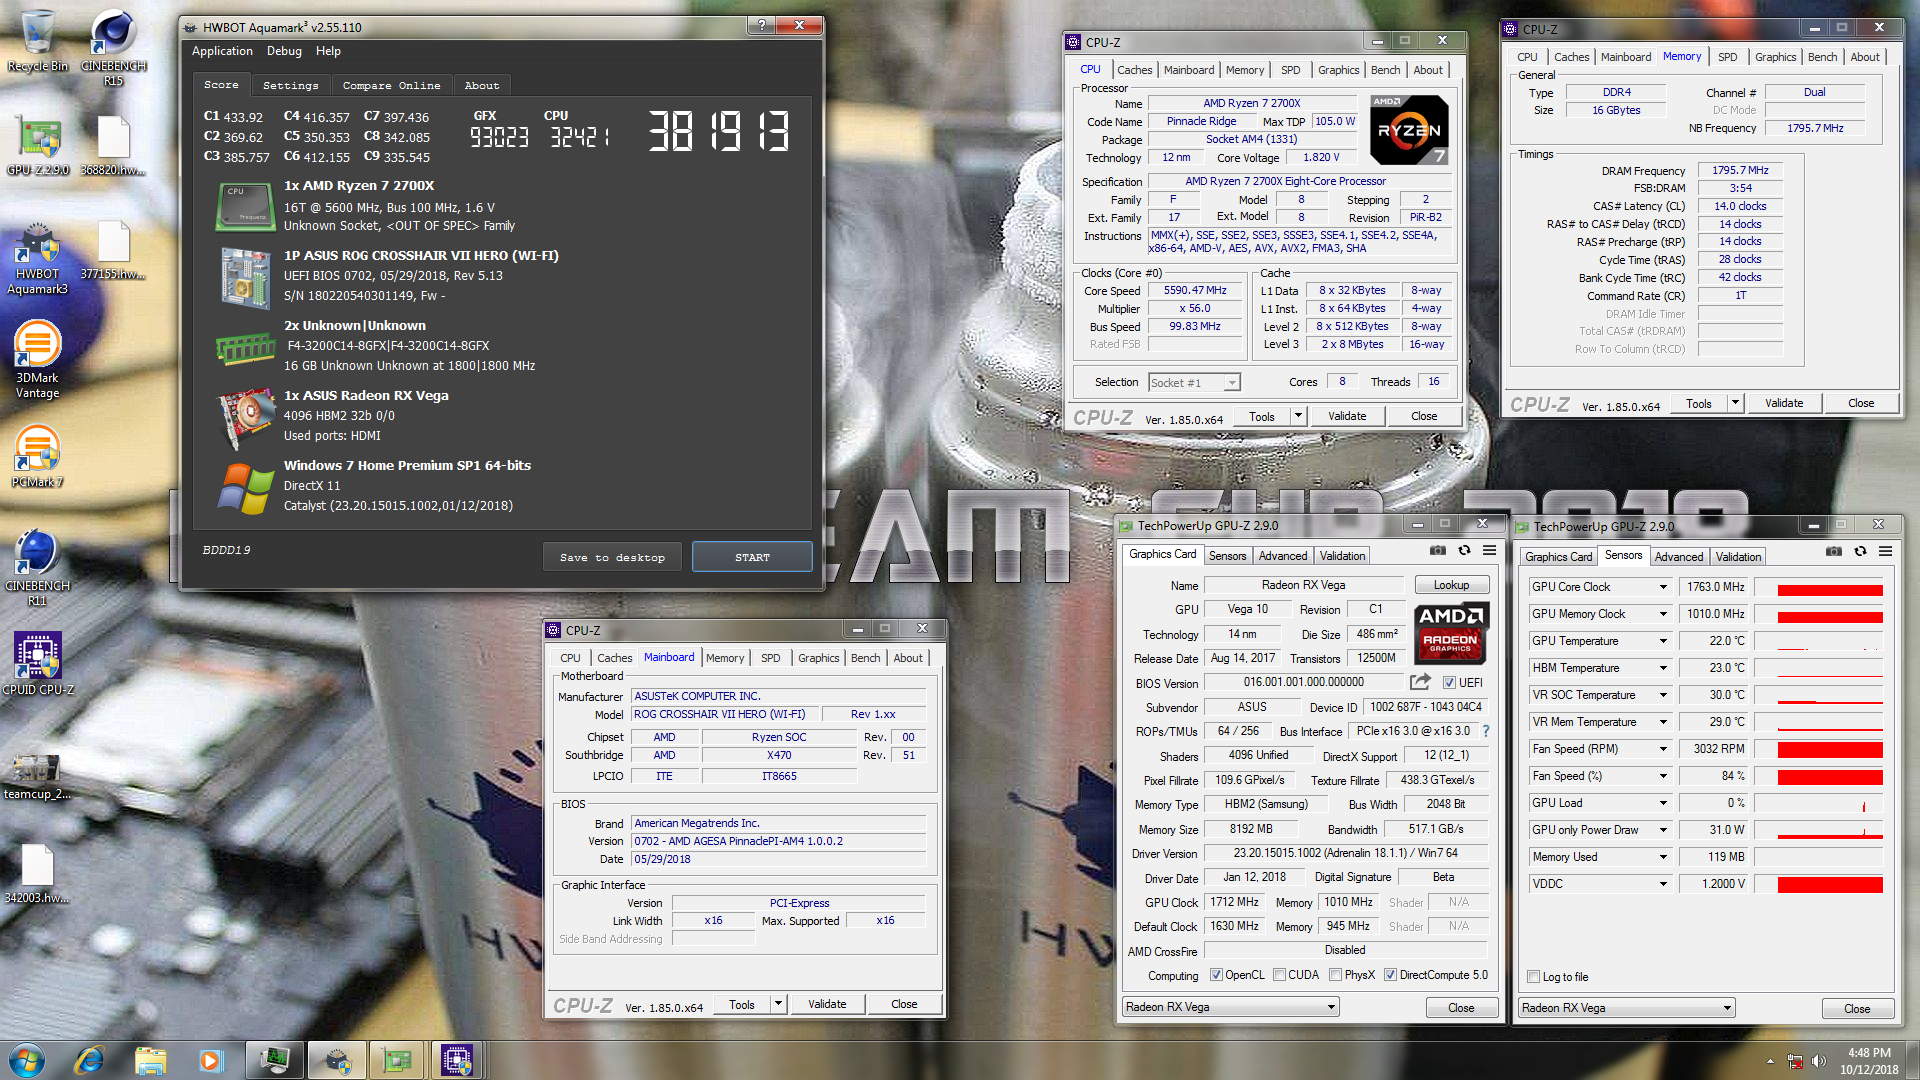This screenshot has width=1920, height=1080.
Task: Open the hamburger menu in the GPU-Z Graphics Card window
Action: pos(1489,550)
